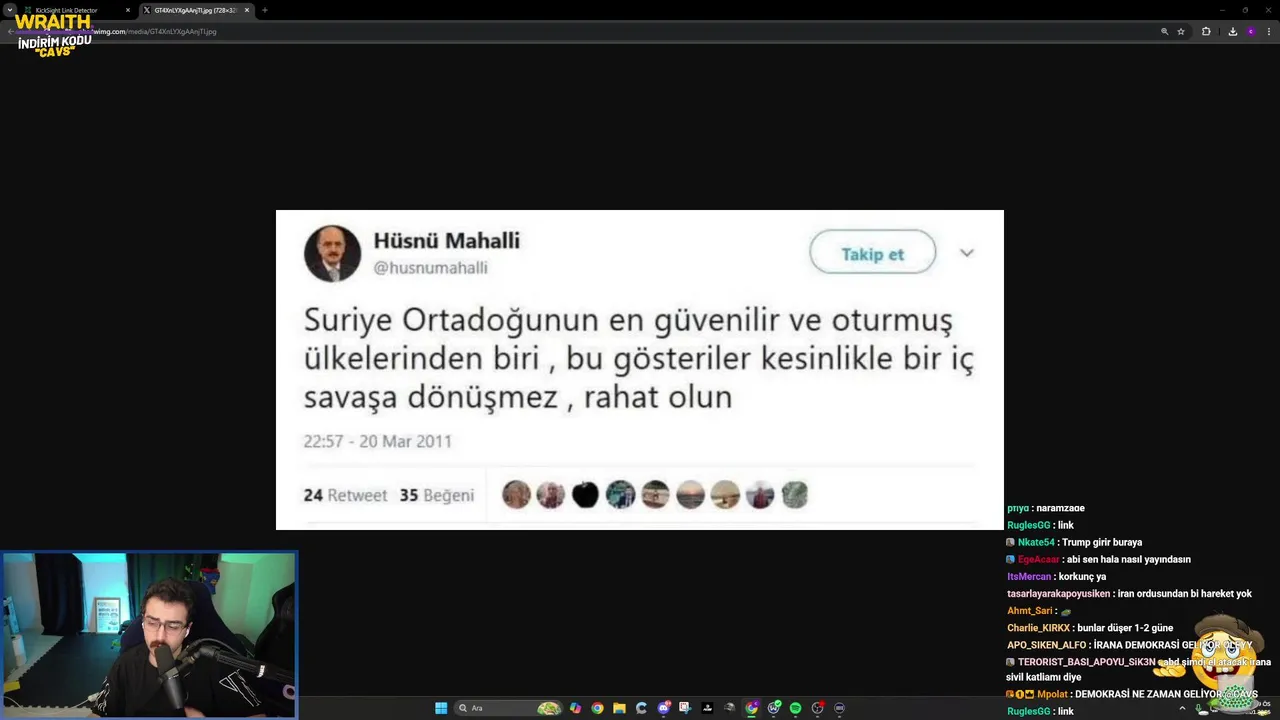Click the taskbar Ara search box
The image size is (1280, 720).
[x=508, y=708]
